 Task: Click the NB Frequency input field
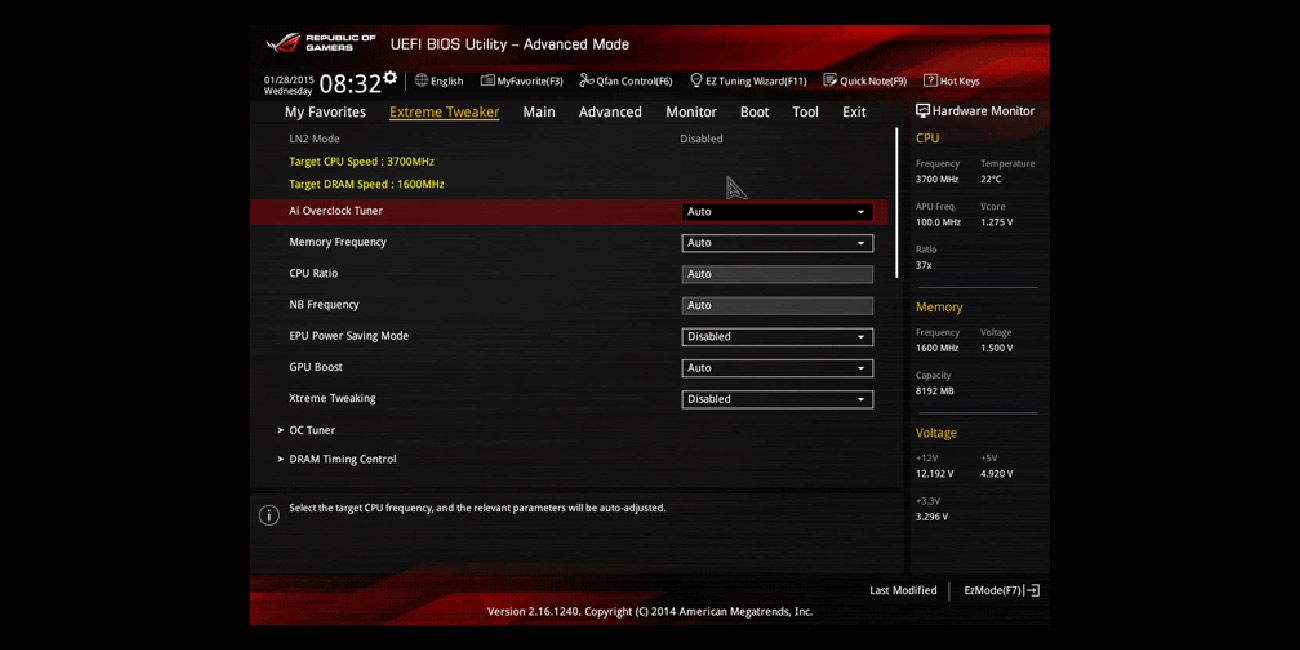pyautogui.click(x=777, y=305)
